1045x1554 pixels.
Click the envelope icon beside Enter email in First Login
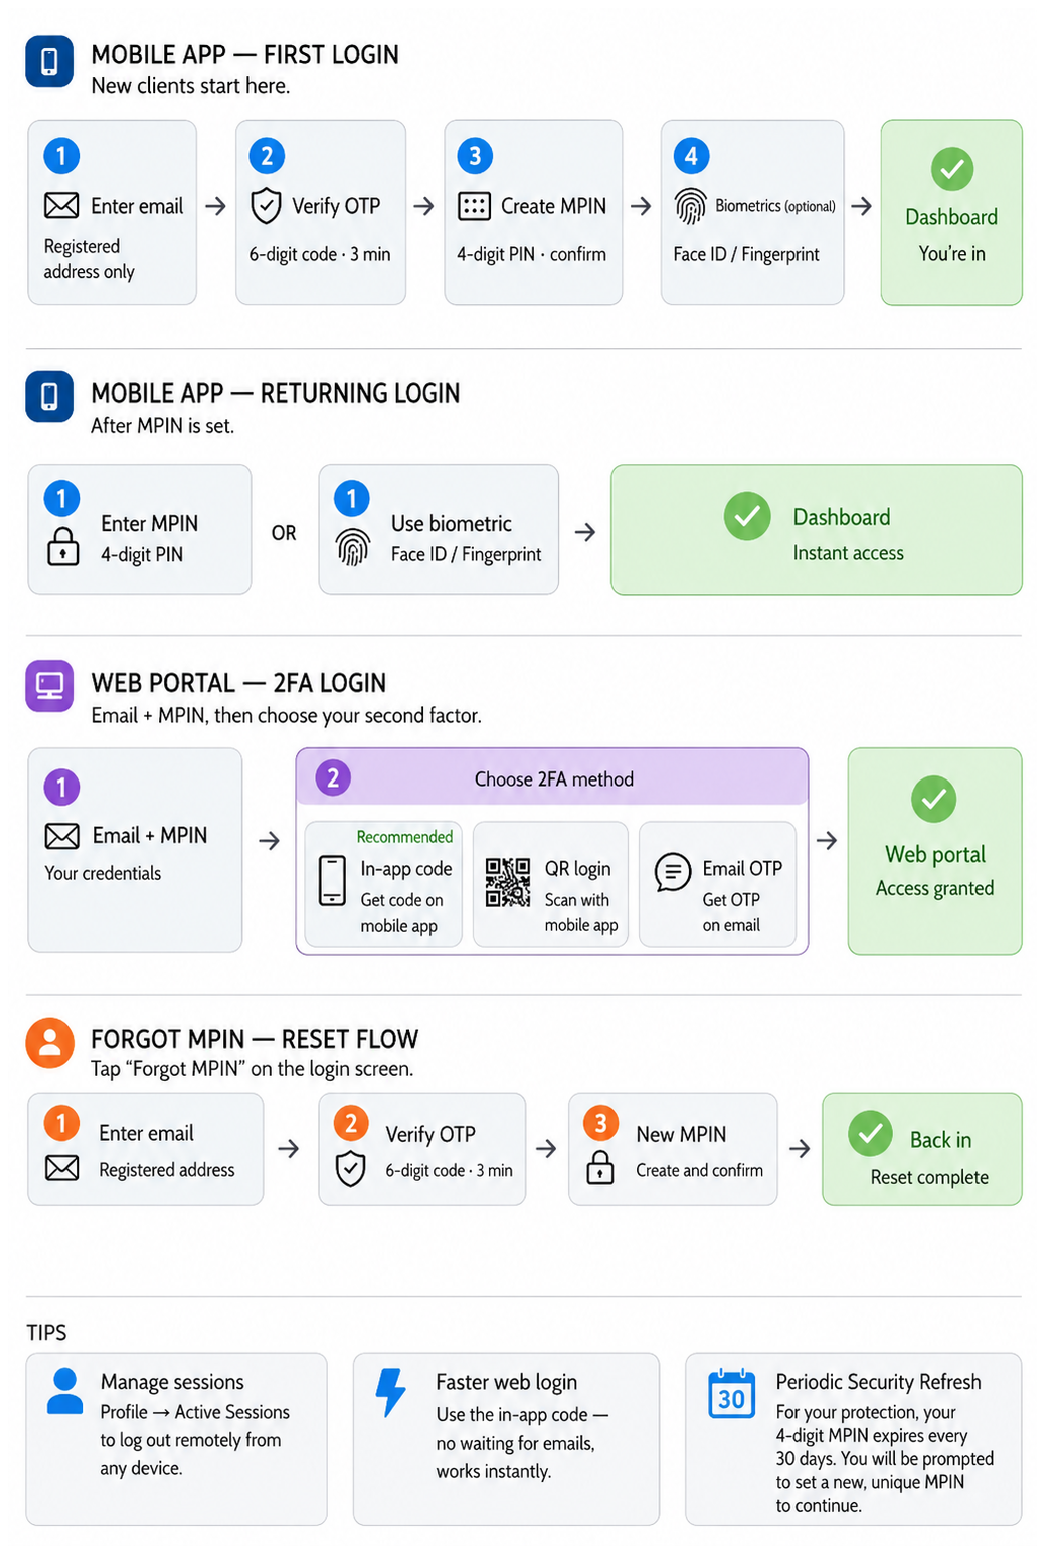[61, 206]
